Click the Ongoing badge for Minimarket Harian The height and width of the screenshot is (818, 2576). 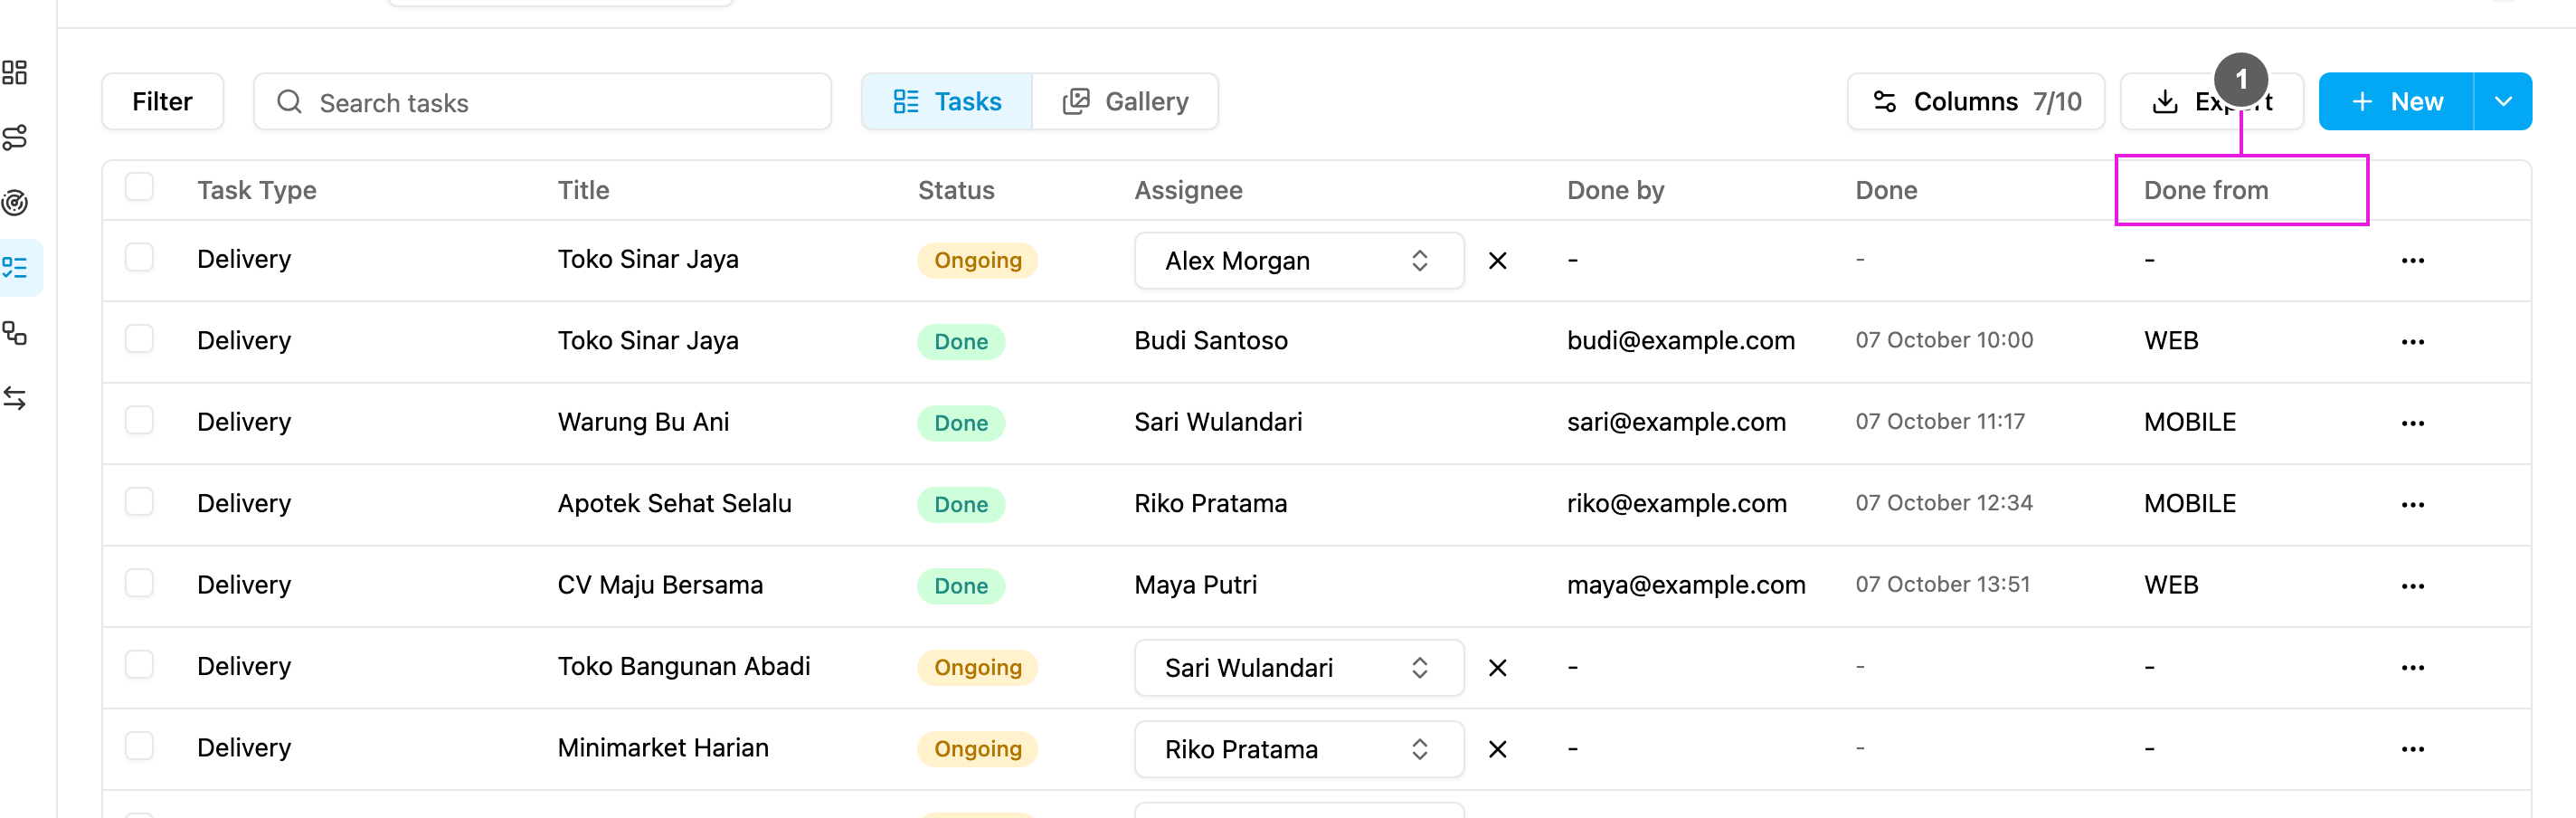977,749
